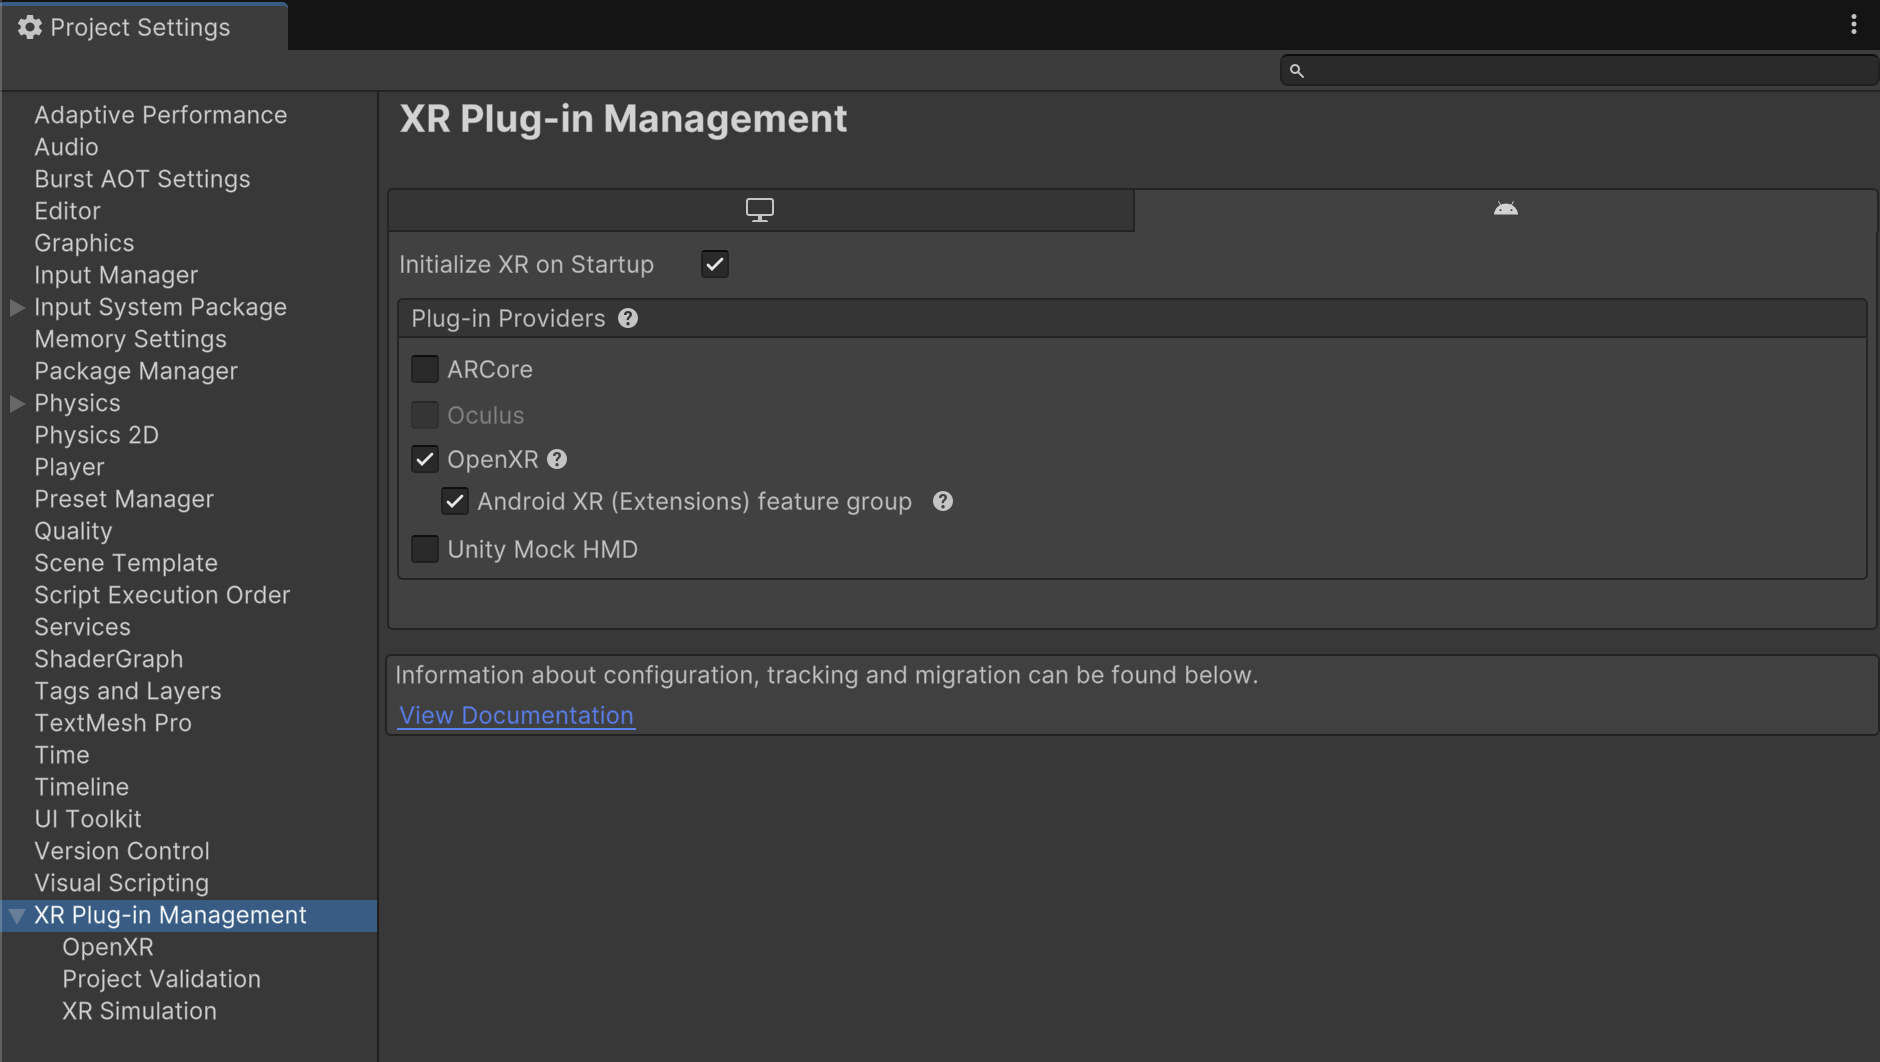This screenshot has height=1062, width=1880.
Task: Uncheck Android XR (Extensions) feature group
Action: point(456,501)
